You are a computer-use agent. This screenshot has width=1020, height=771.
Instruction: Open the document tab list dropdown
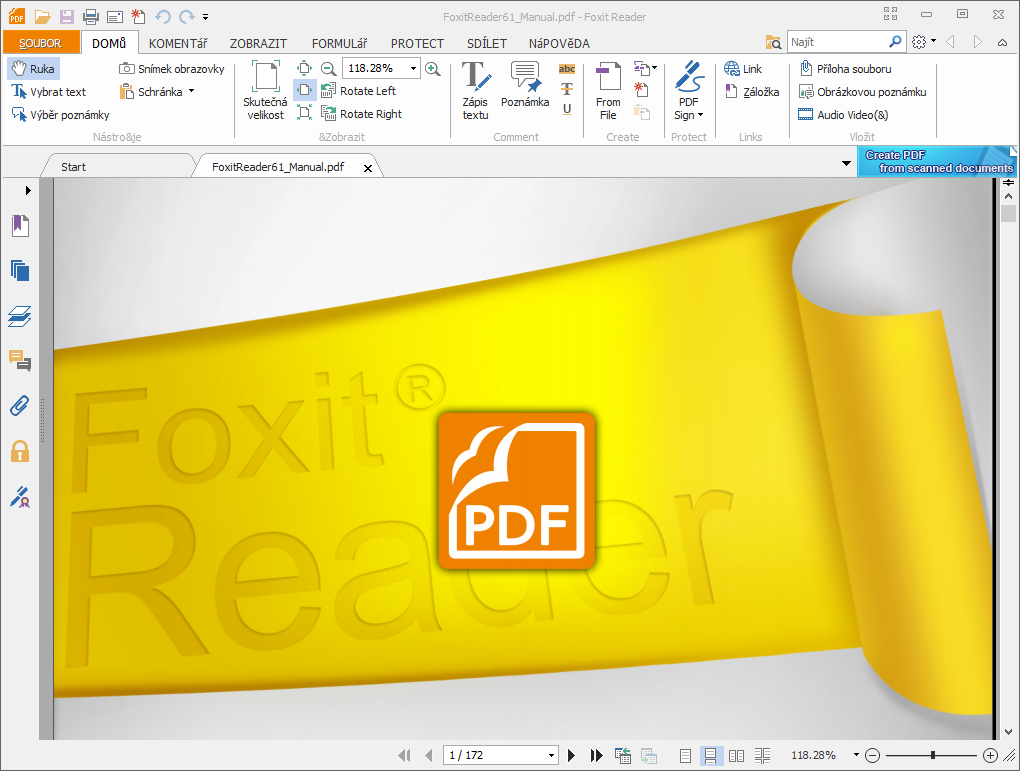846,163
